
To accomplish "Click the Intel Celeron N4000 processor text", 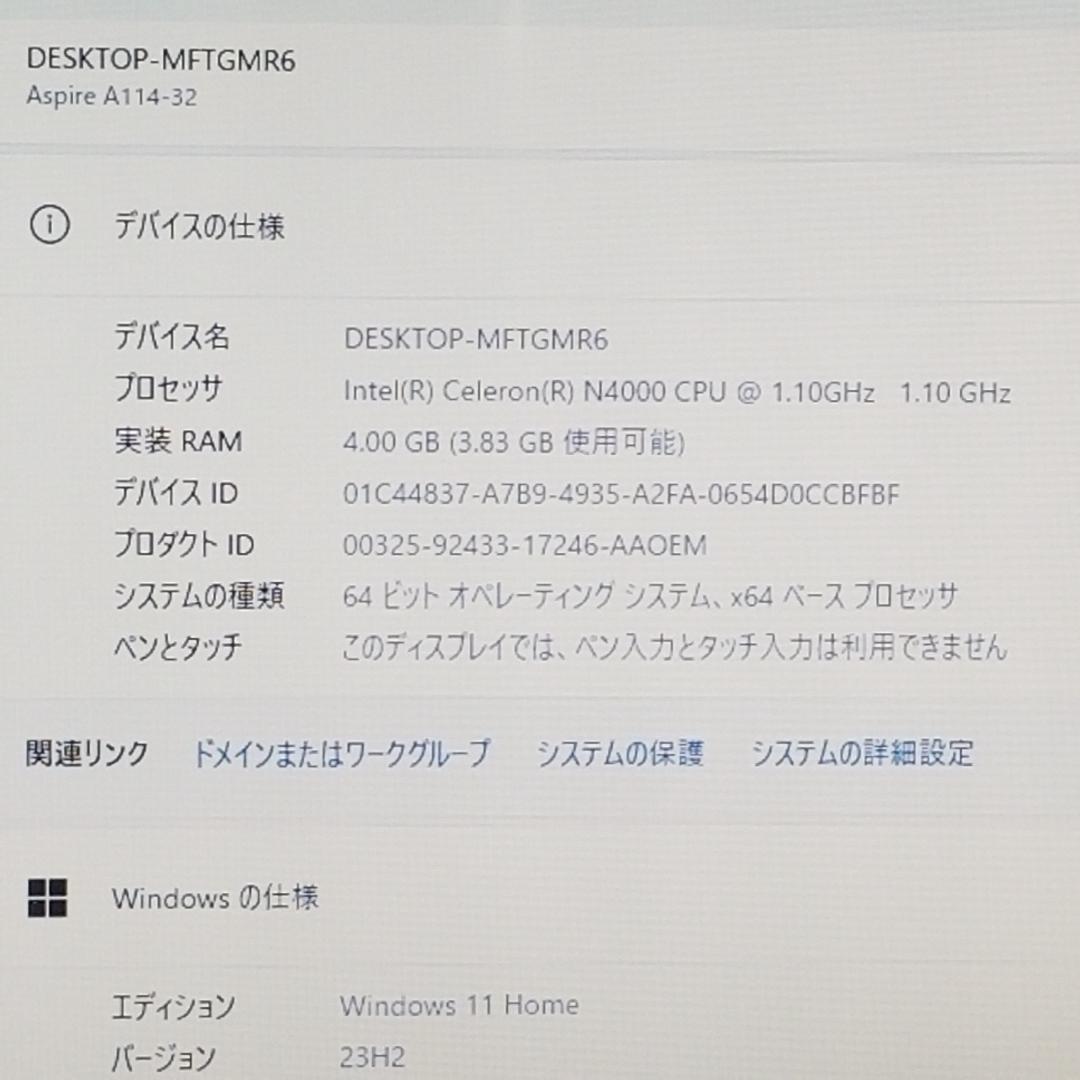I will click(678, 391).
